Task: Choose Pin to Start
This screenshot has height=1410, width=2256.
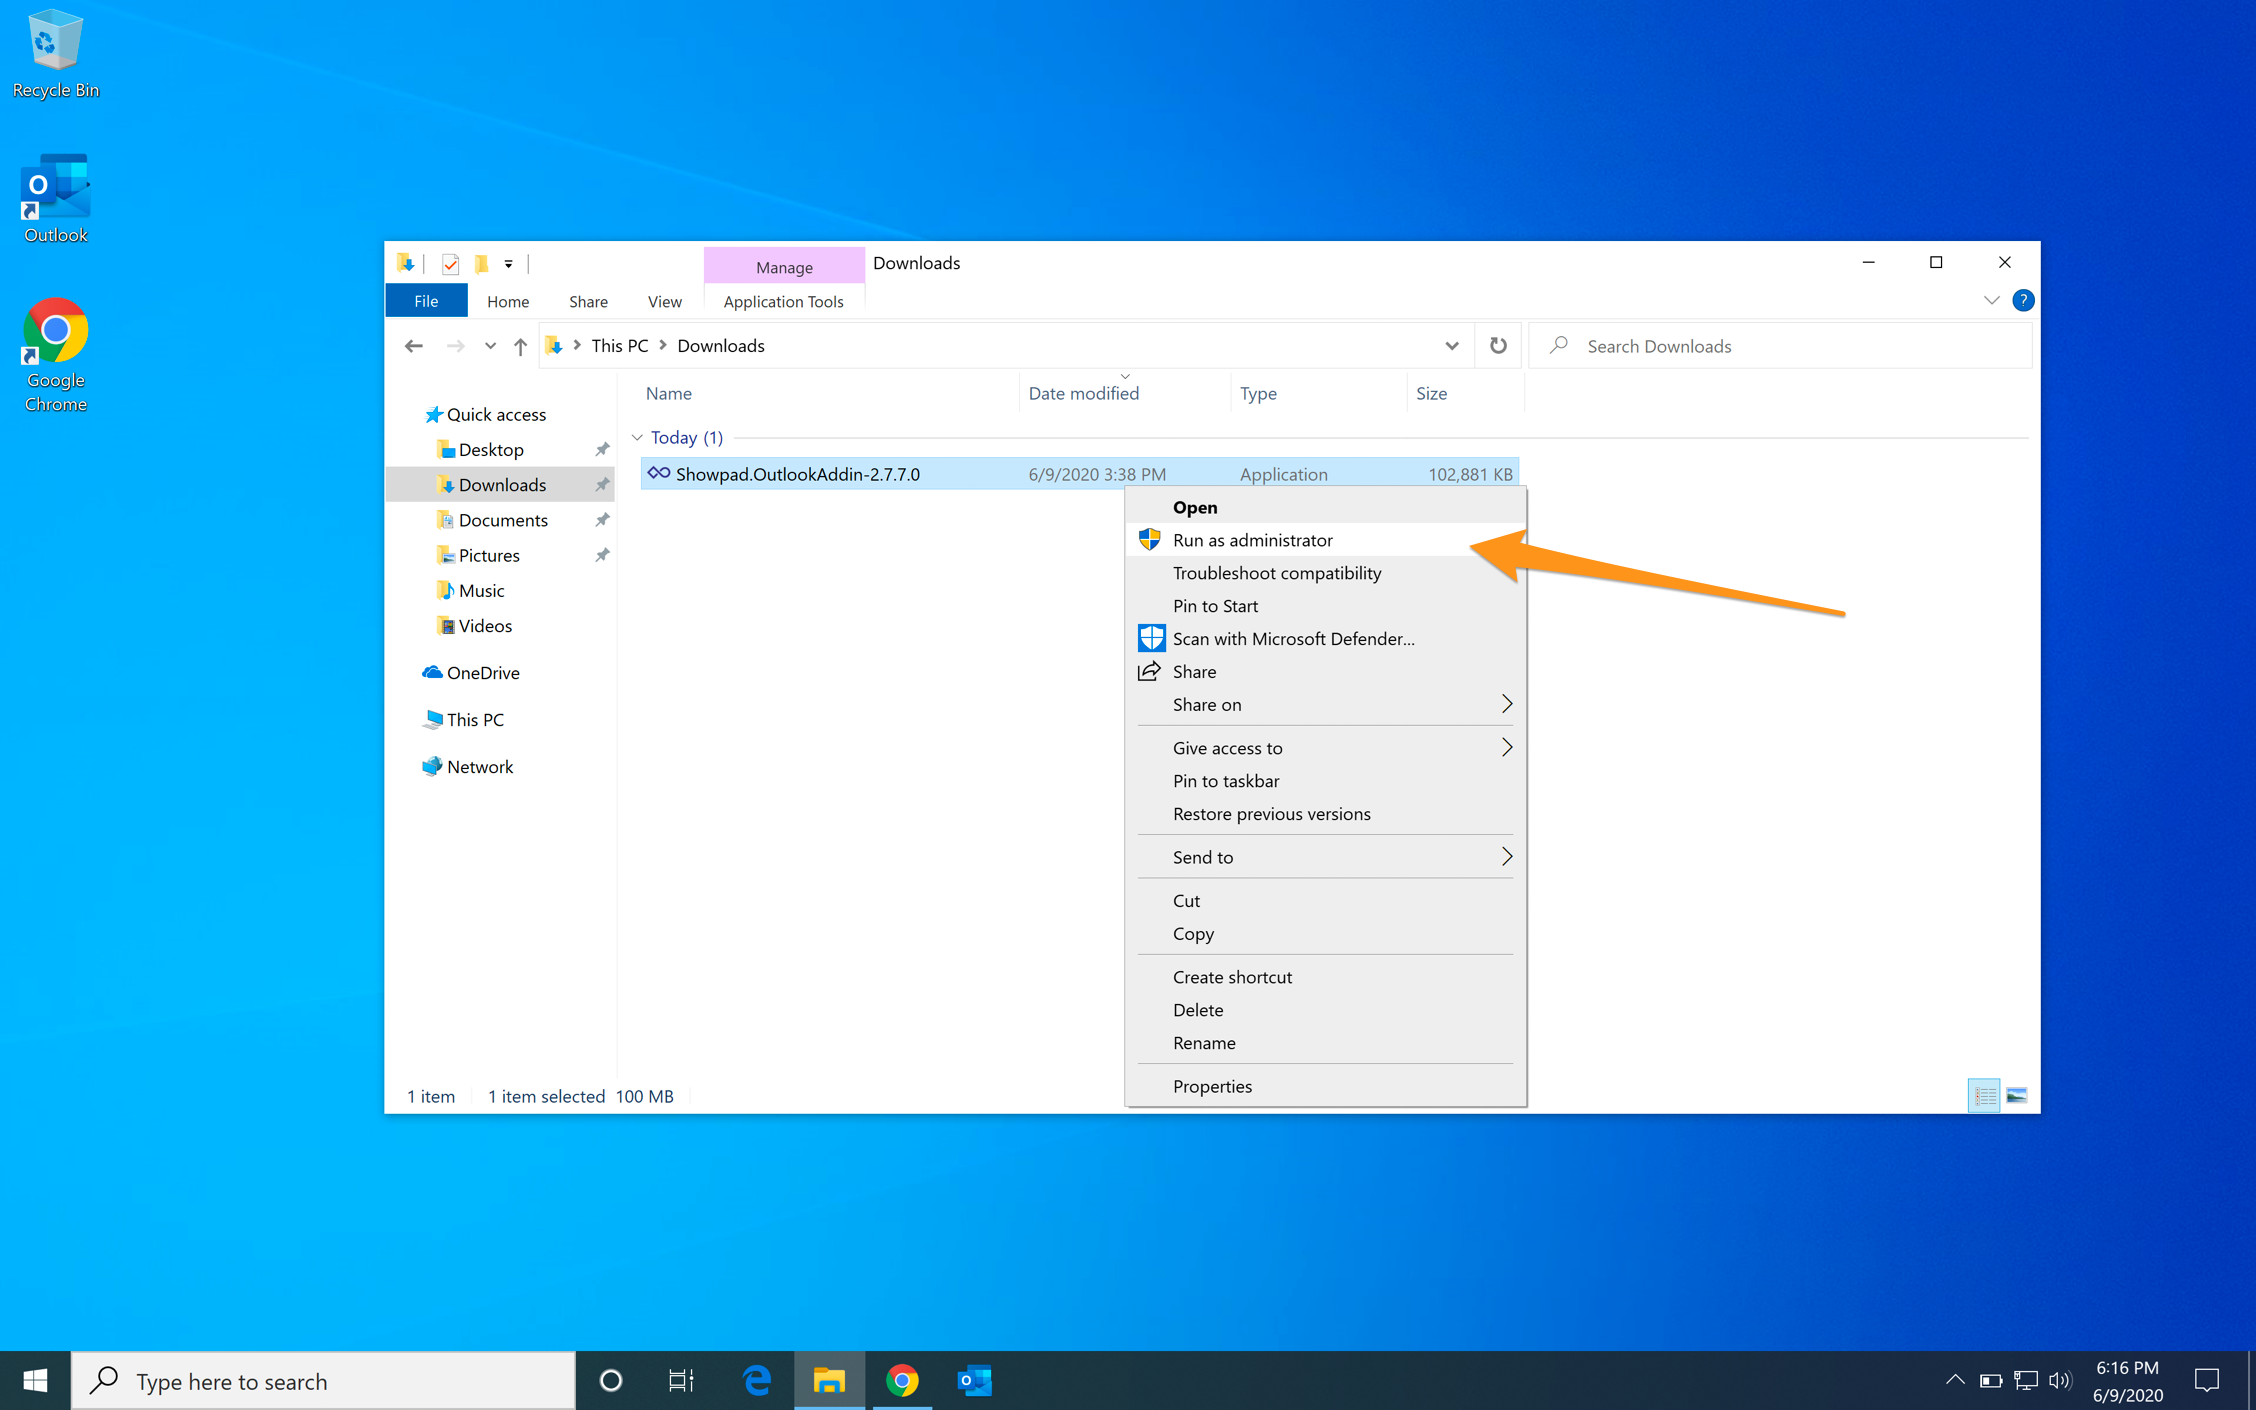Action: coord(1325,606)
